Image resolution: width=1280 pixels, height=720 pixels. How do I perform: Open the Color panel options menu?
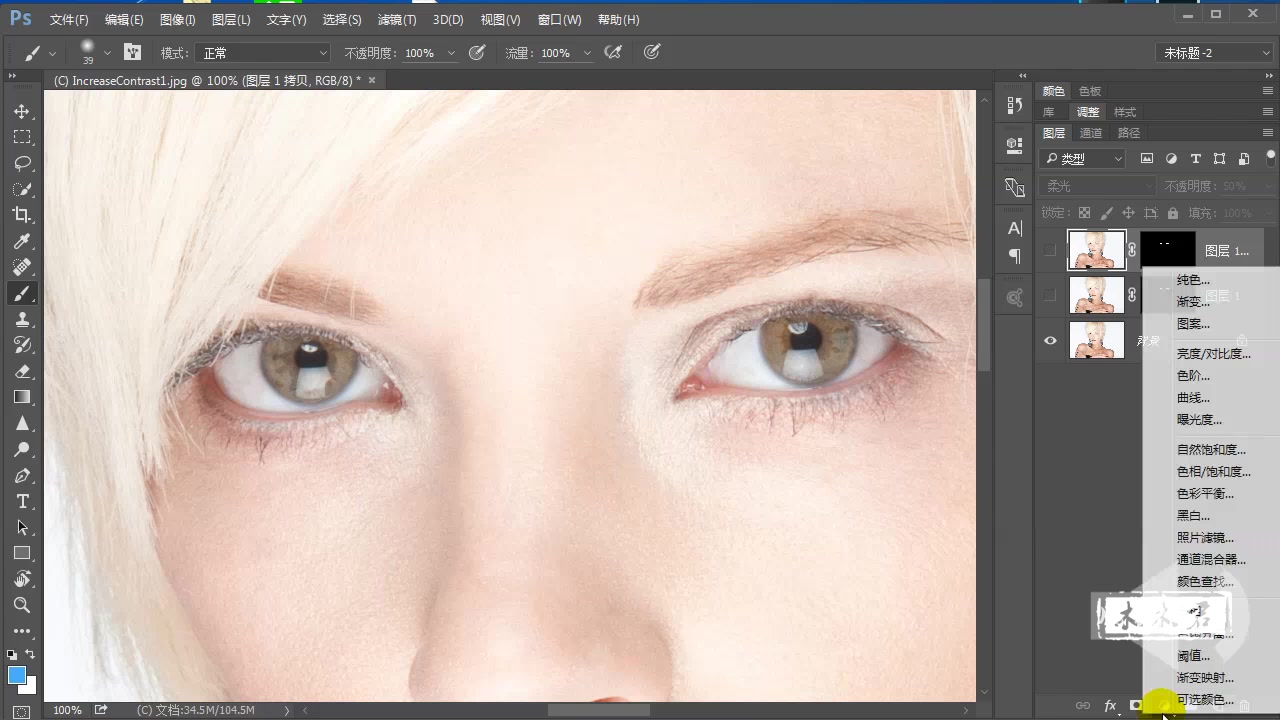(x=1268, y=91)
